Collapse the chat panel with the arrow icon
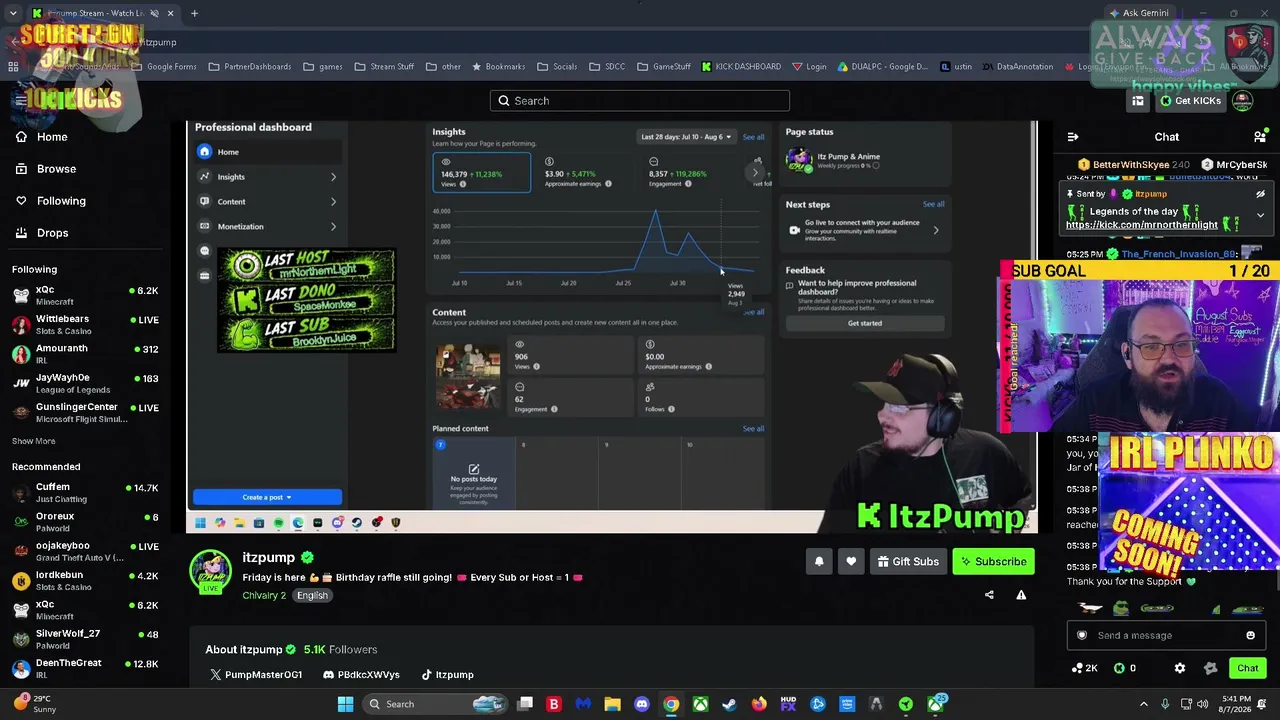Image resolution: width=1280 pixels, height=720 pixels. 1073,137
